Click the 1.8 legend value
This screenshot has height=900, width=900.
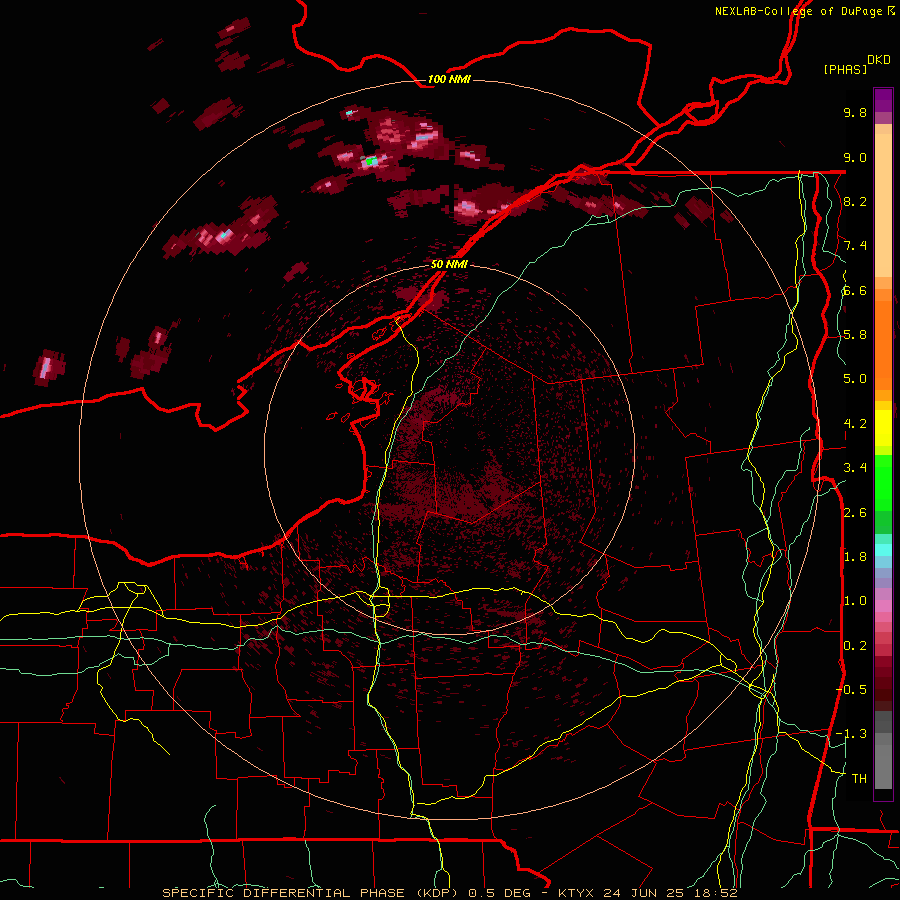[x=855, y=557]
